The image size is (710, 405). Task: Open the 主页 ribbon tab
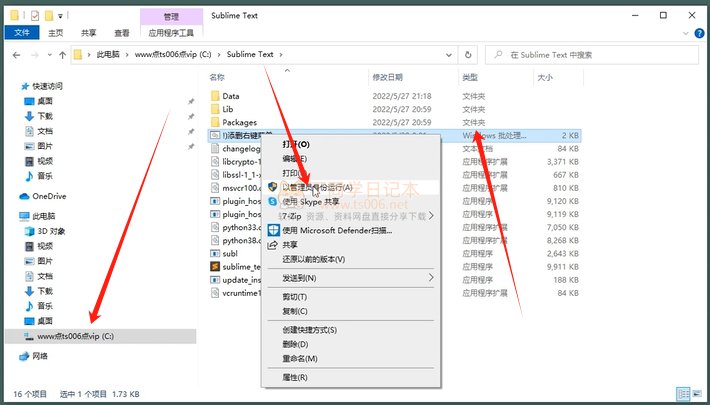point(56,33)
